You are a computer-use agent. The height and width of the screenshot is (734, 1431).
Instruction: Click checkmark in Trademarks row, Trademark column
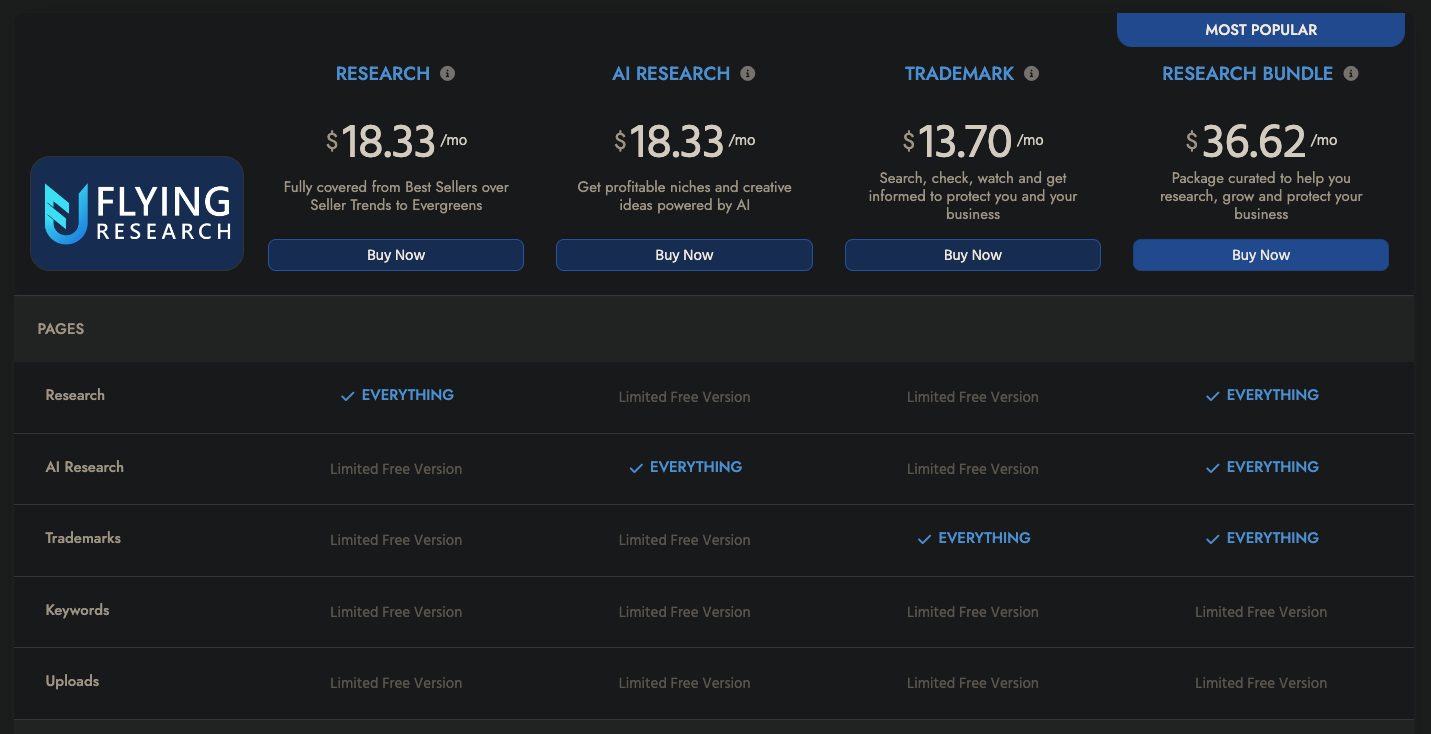click(924, 539)
